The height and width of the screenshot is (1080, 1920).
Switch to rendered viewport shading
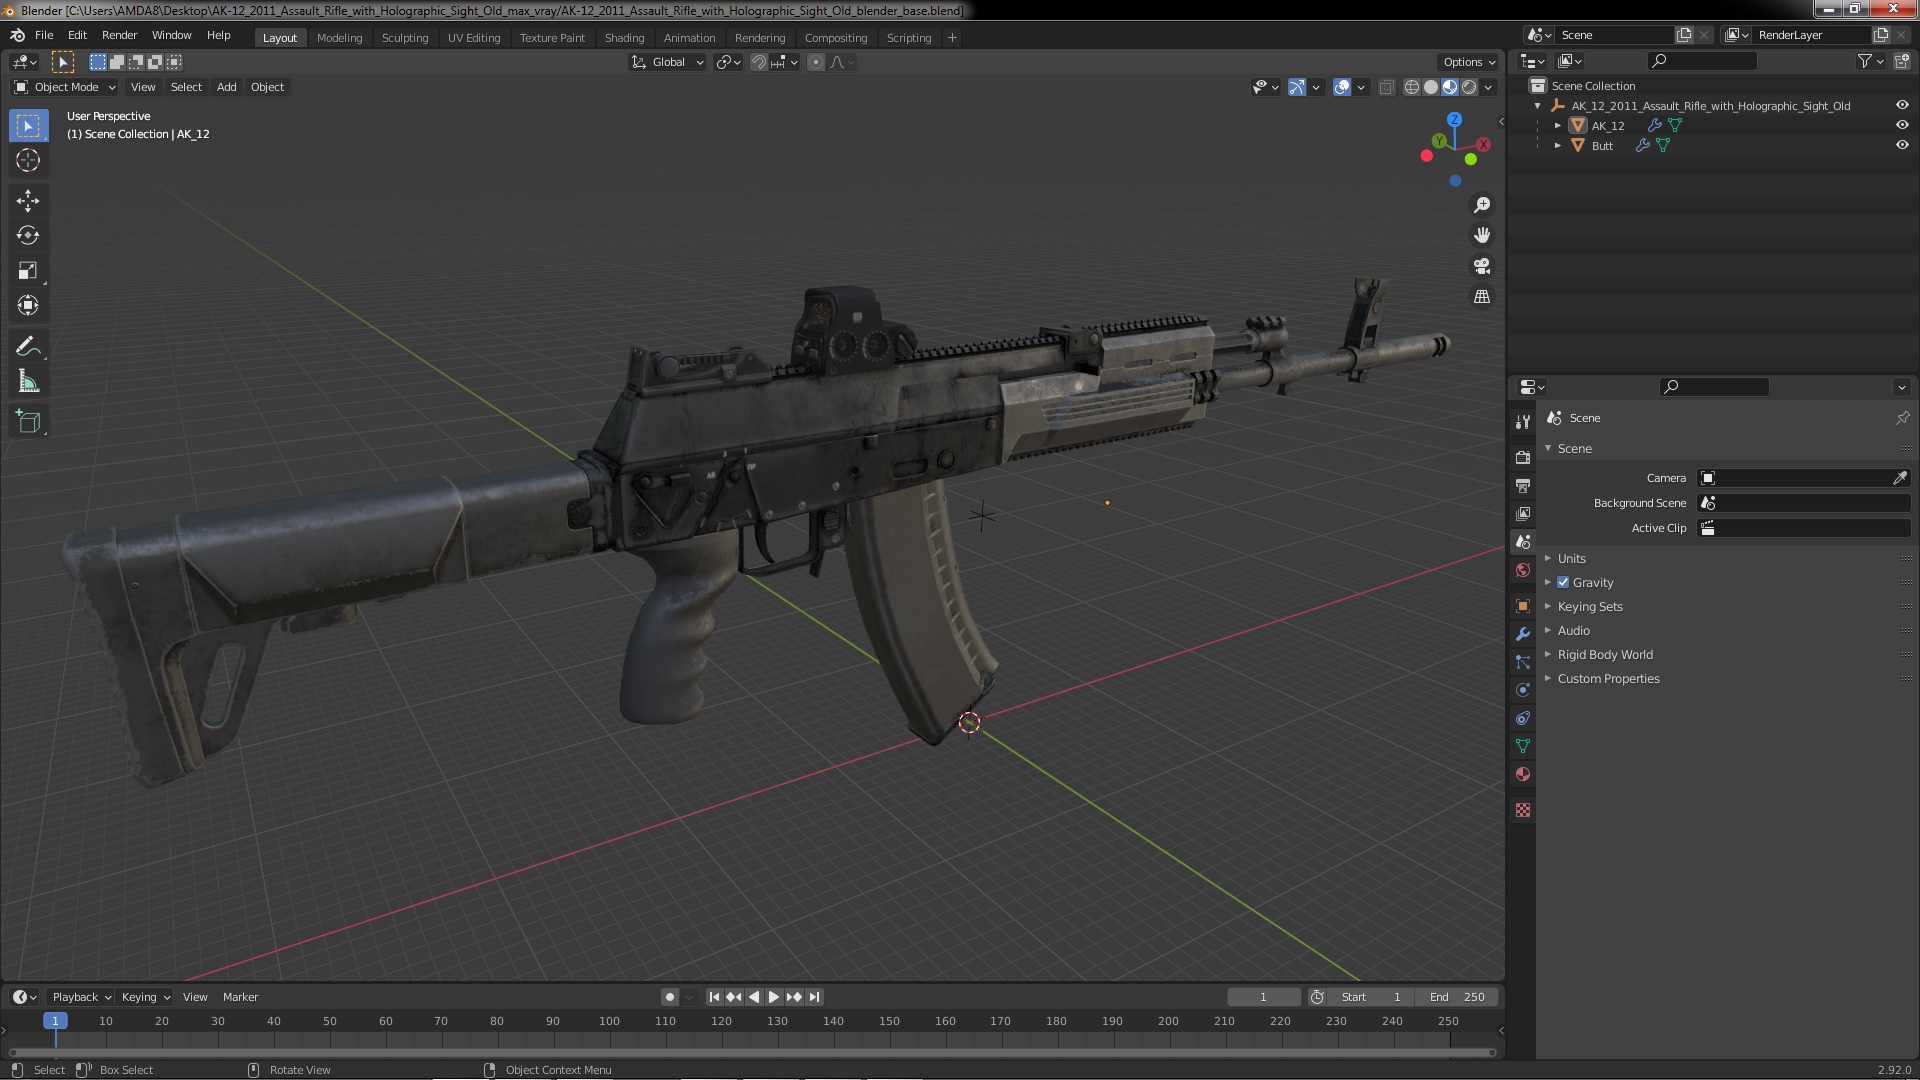(x=1469, y=87)
